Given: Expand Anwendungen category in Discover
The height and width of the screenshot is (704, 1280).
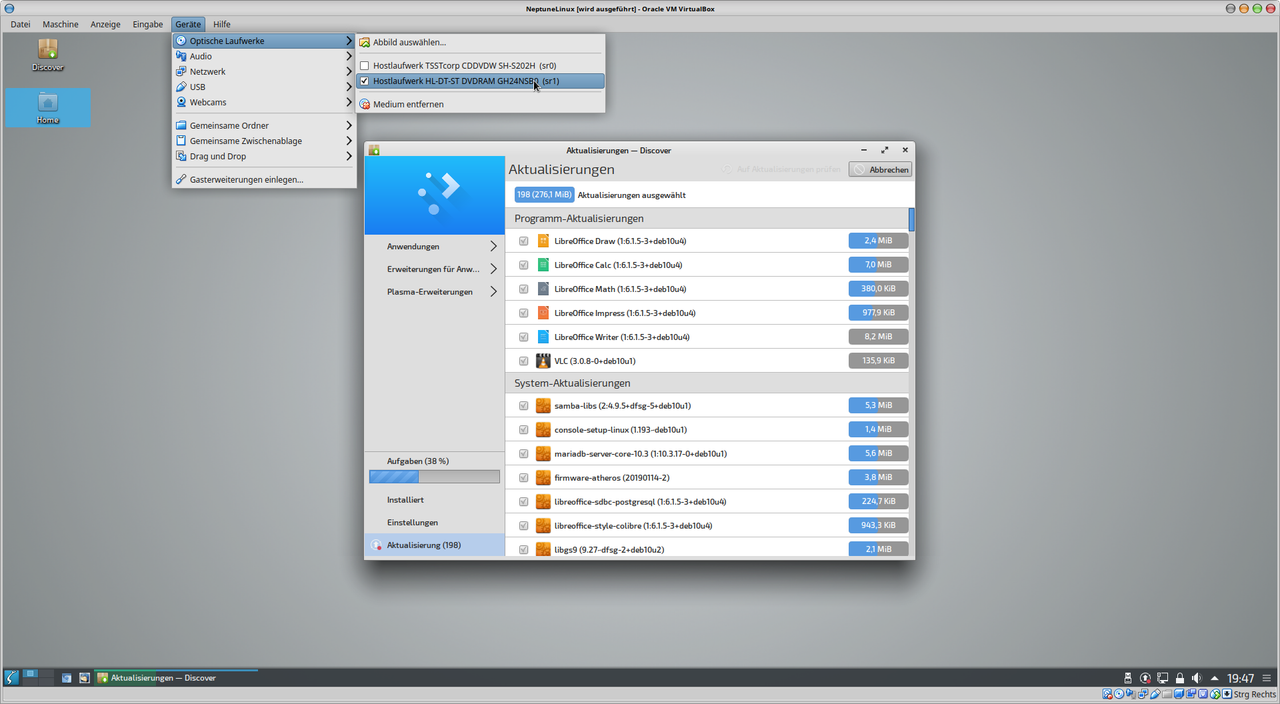Looking at the screenshot, I should coord(435,246).
